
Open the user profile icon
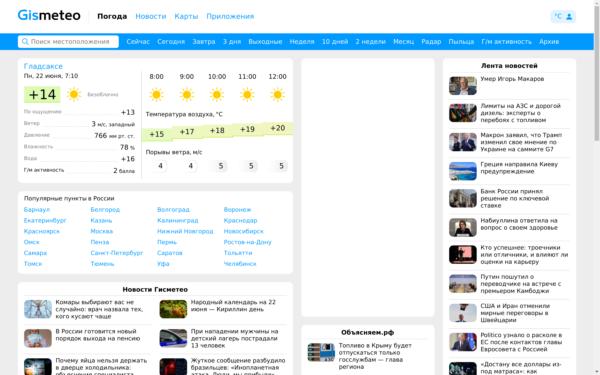coord(569,16)
